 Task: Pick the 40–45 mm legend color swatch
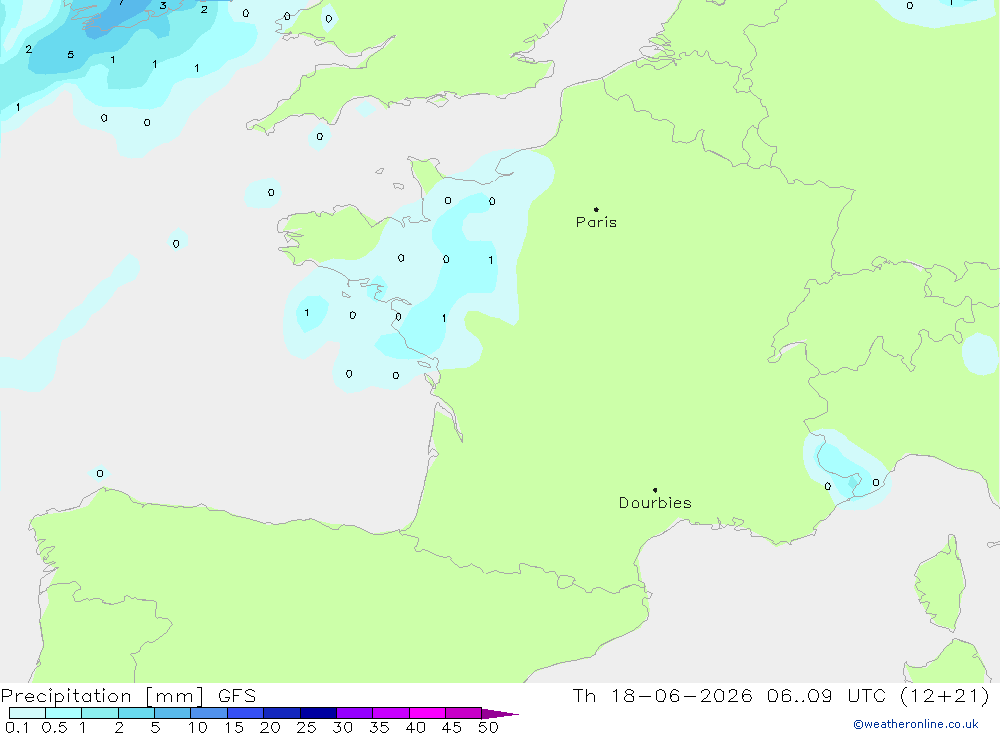pos(427,713)
